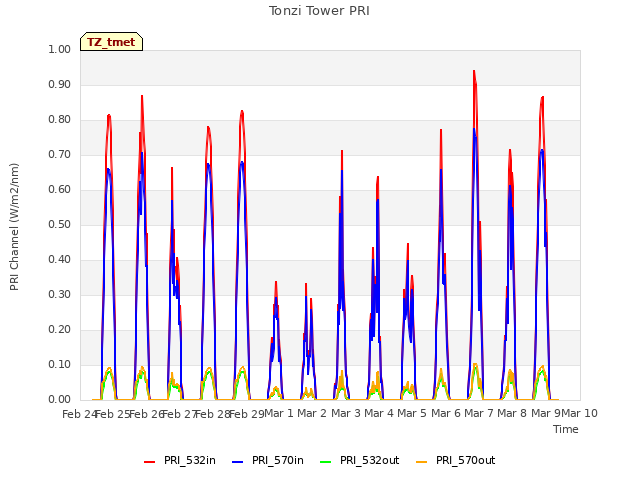Click the orange PRI_570out legend swatch
This screenshot has height=480, width=640.
click(422, 462)
